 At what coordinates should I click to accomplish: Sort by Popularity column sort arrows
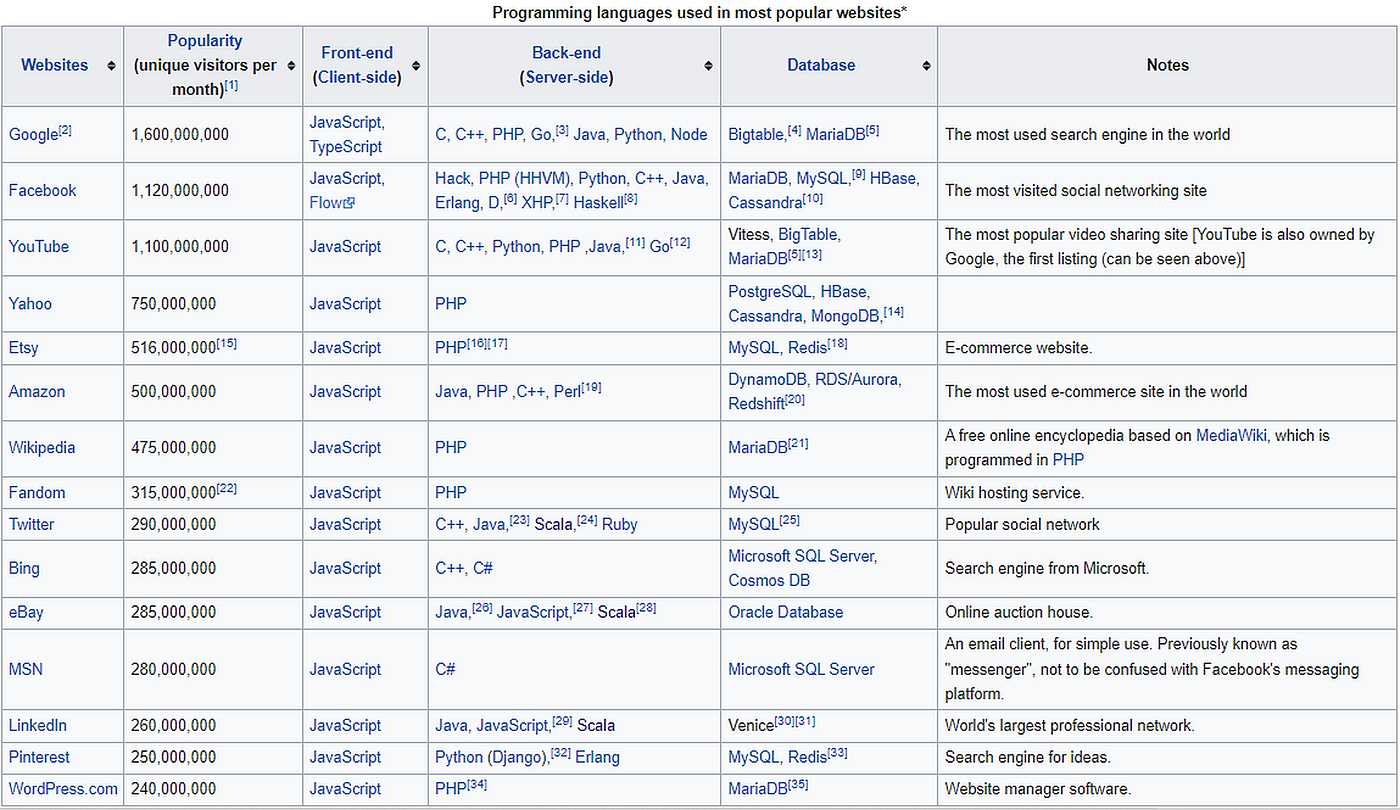click(x=289, y=66)
